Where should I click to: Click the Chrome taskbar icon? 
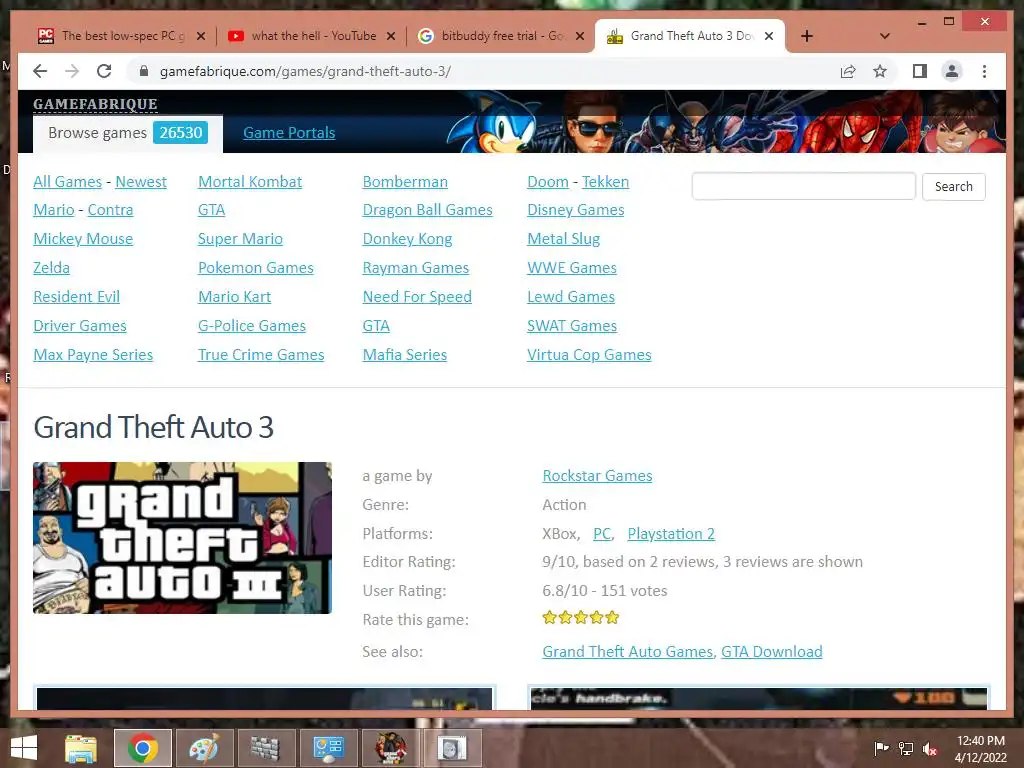click(142, 748)
